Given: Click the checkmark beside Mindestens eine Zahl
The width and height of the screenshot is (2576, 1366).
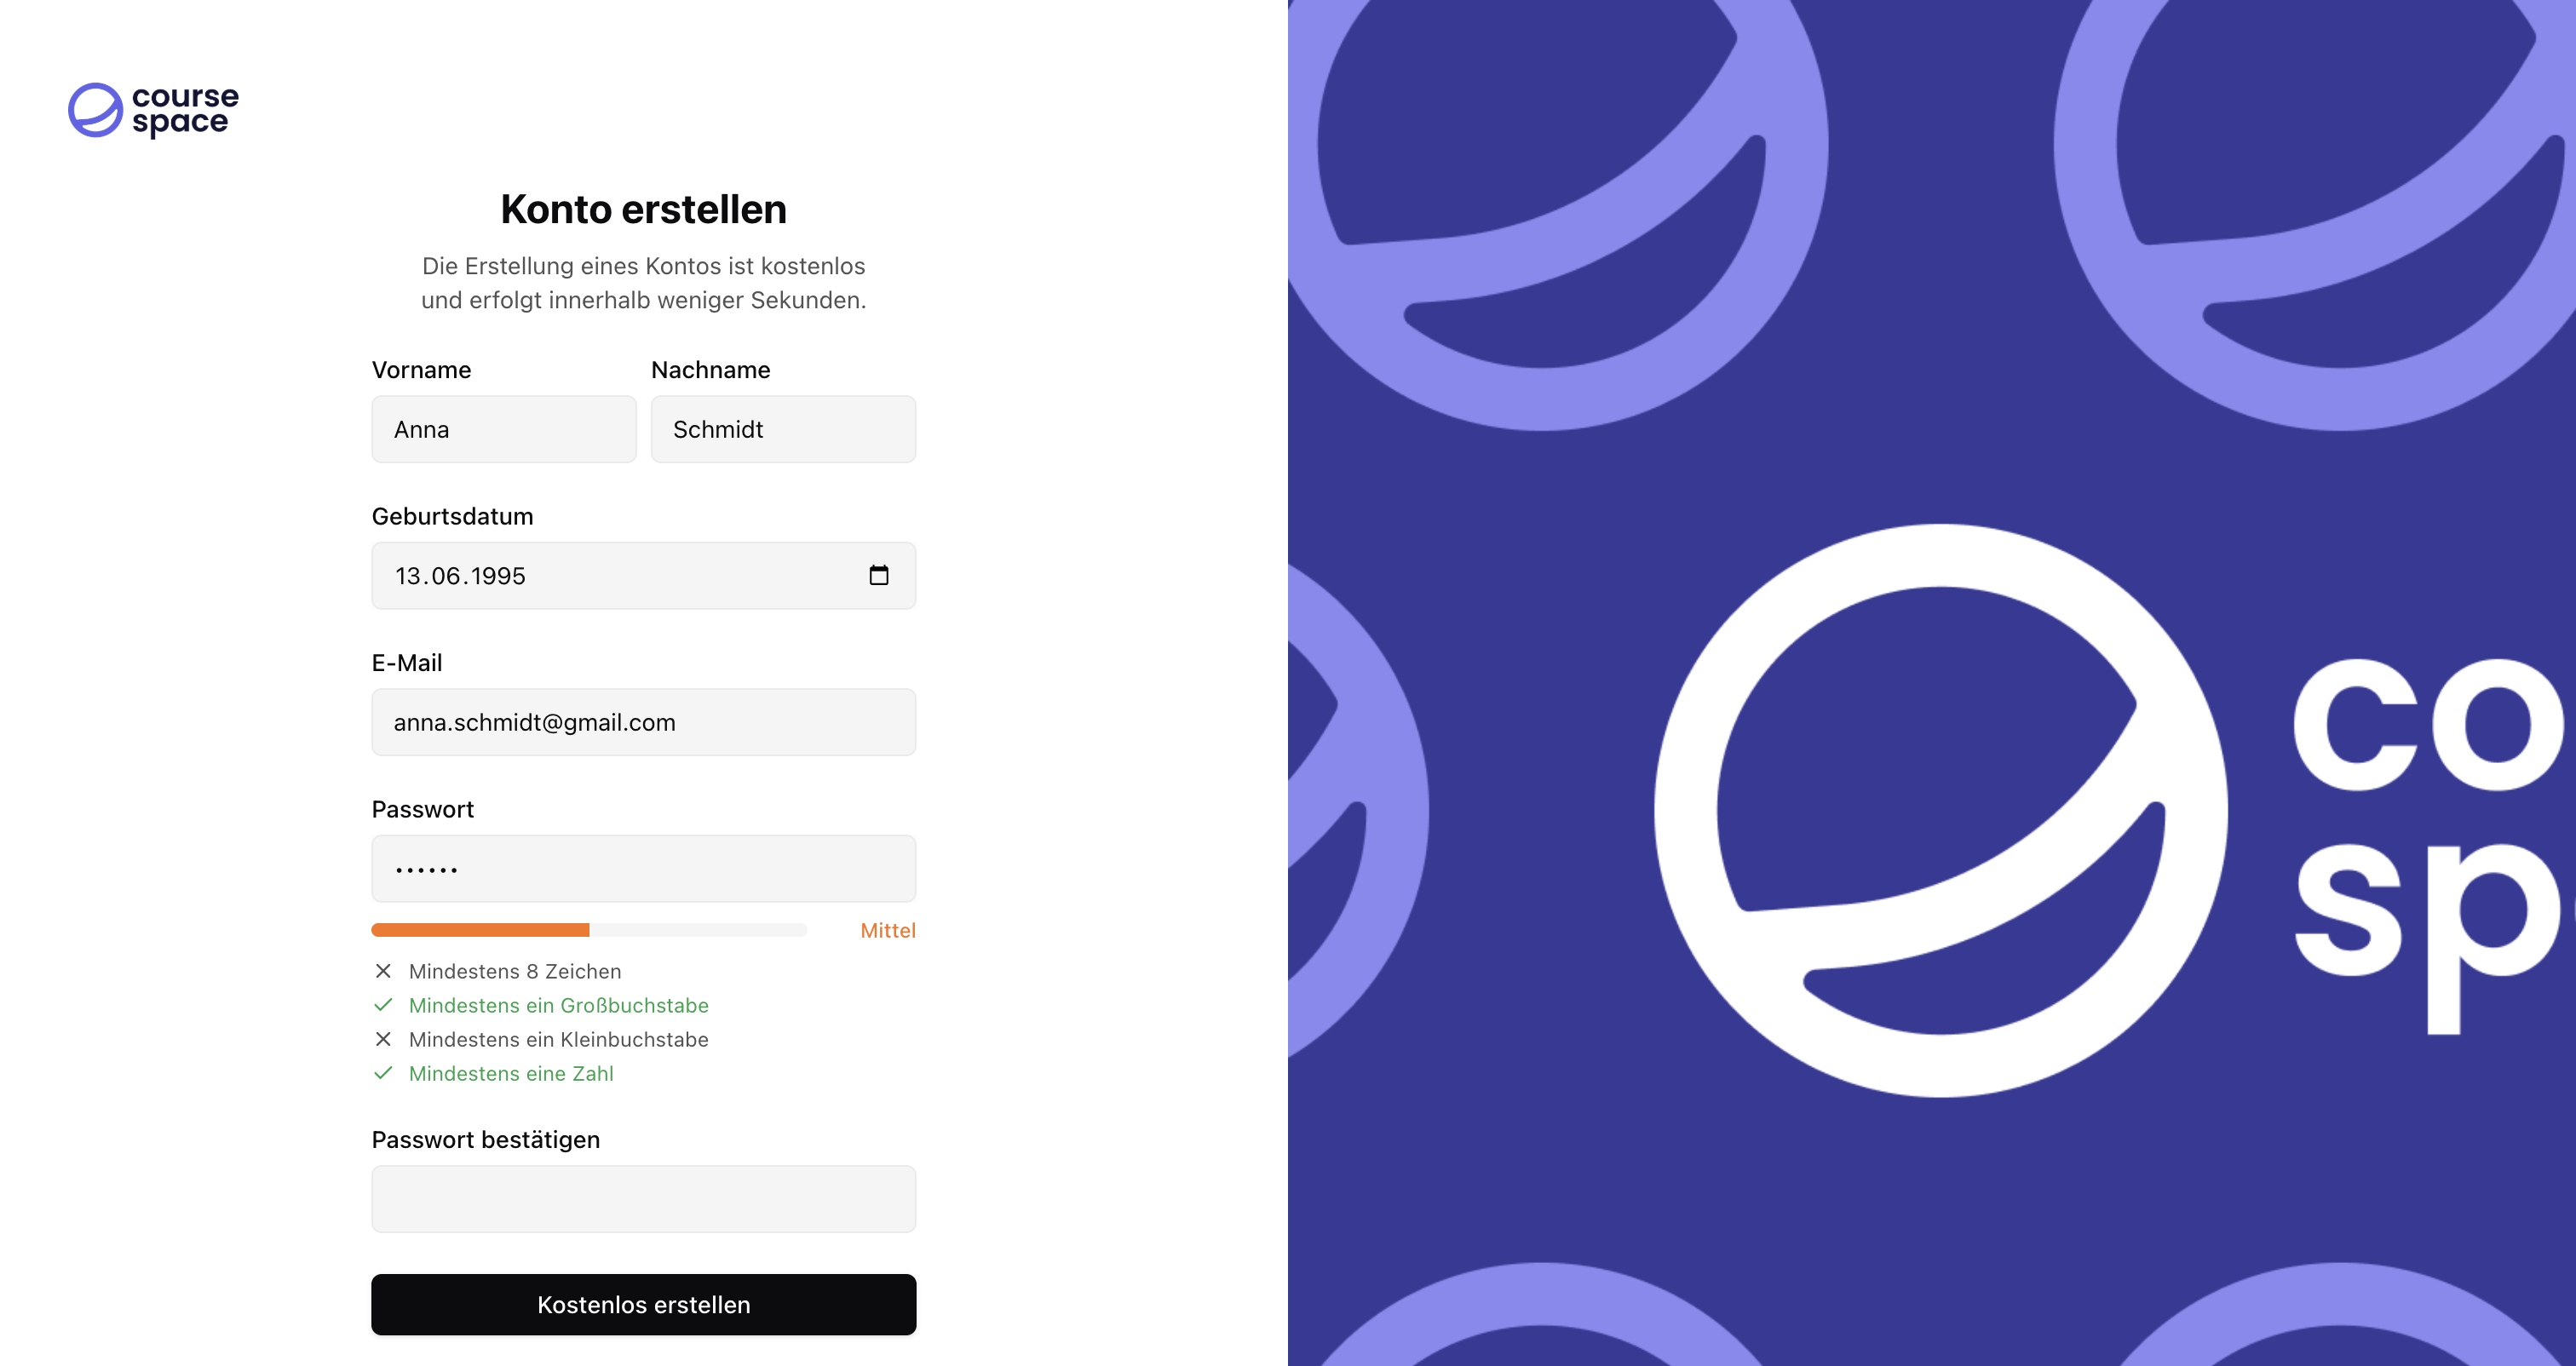Looking at the screenshot, I should tap(383, 1073).
